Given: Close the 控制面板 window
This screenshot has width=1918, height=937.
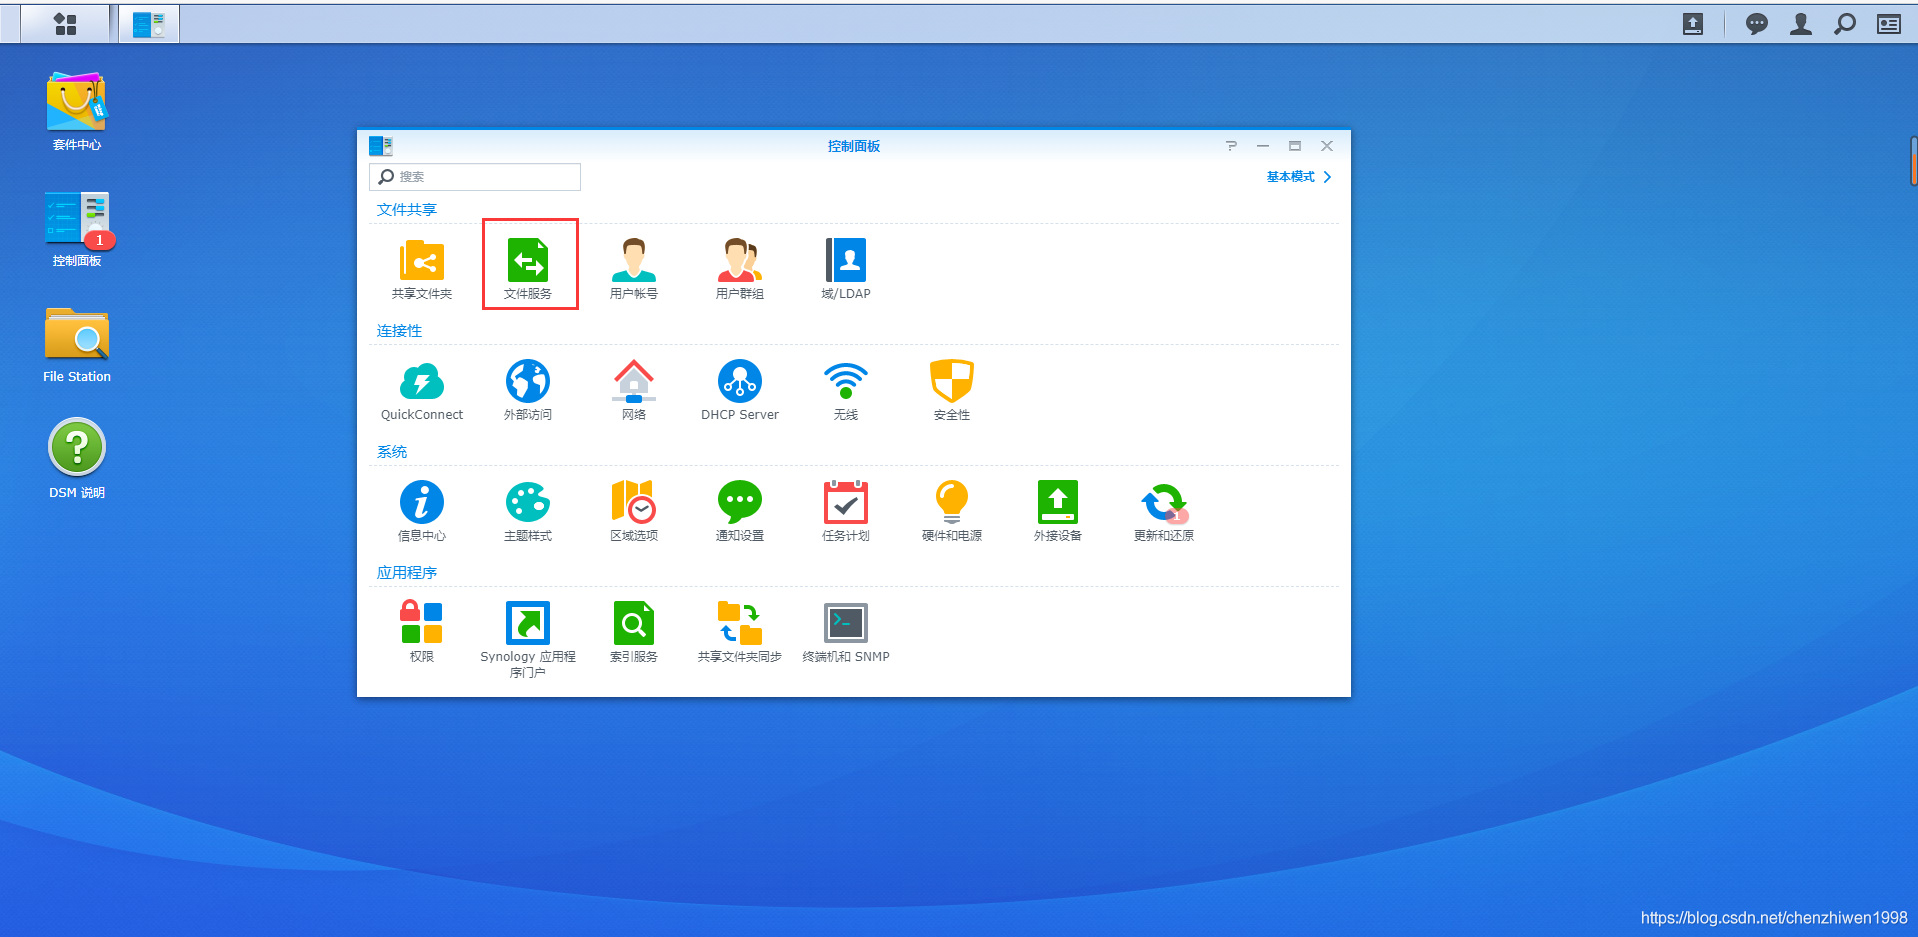Looking at the screenshot, I should pos(1327,146).
